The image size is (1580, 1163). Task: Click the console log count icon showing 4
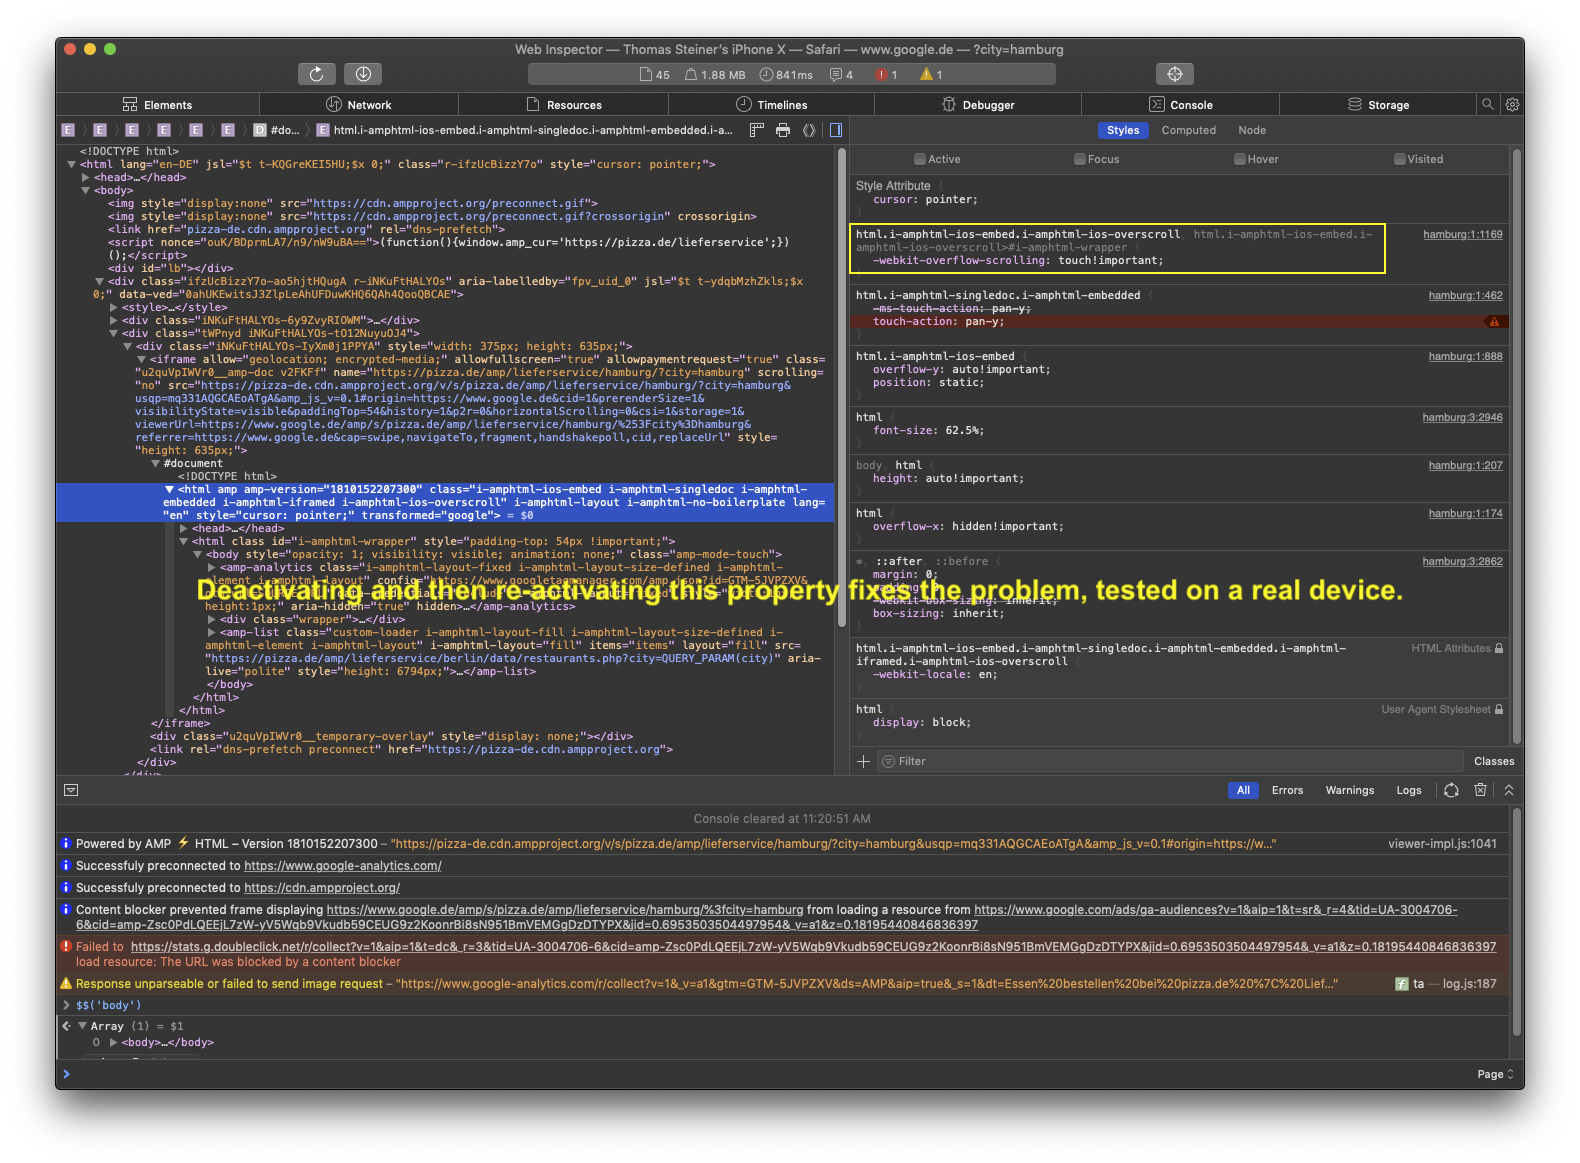(x=841, y=75)
